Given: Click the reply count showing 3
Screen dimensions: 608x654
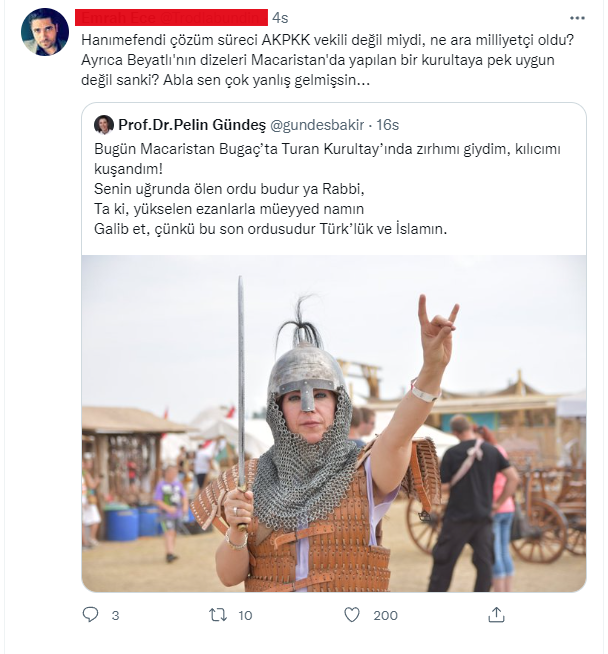Looking at the screenshot, I should pos(115,616).
